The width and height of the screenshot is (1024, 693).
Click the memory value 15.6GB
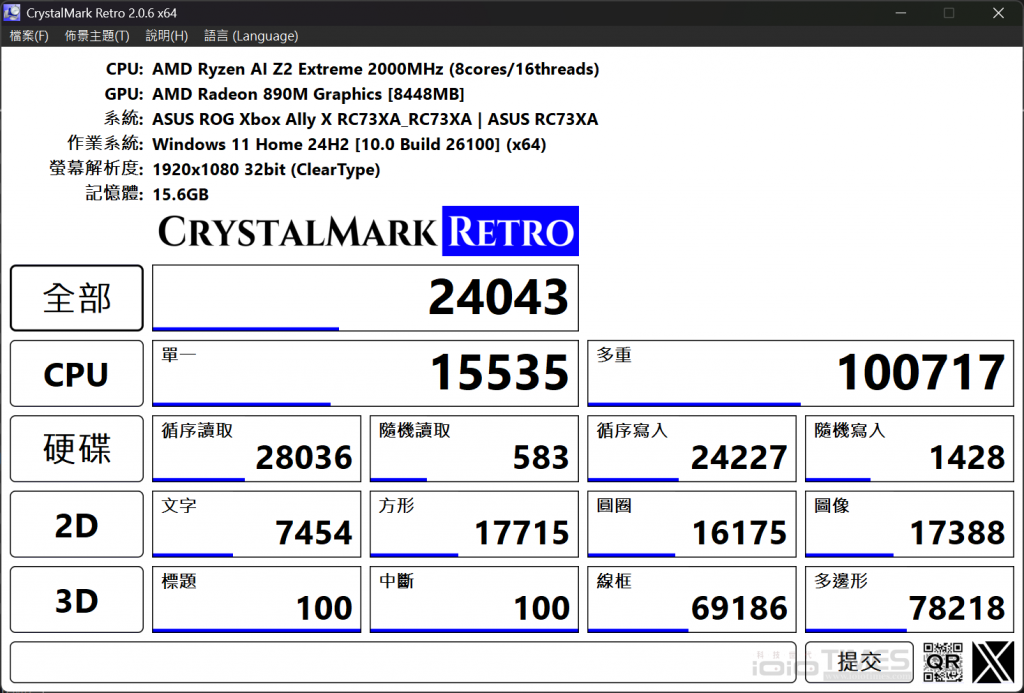coord(180,195)
